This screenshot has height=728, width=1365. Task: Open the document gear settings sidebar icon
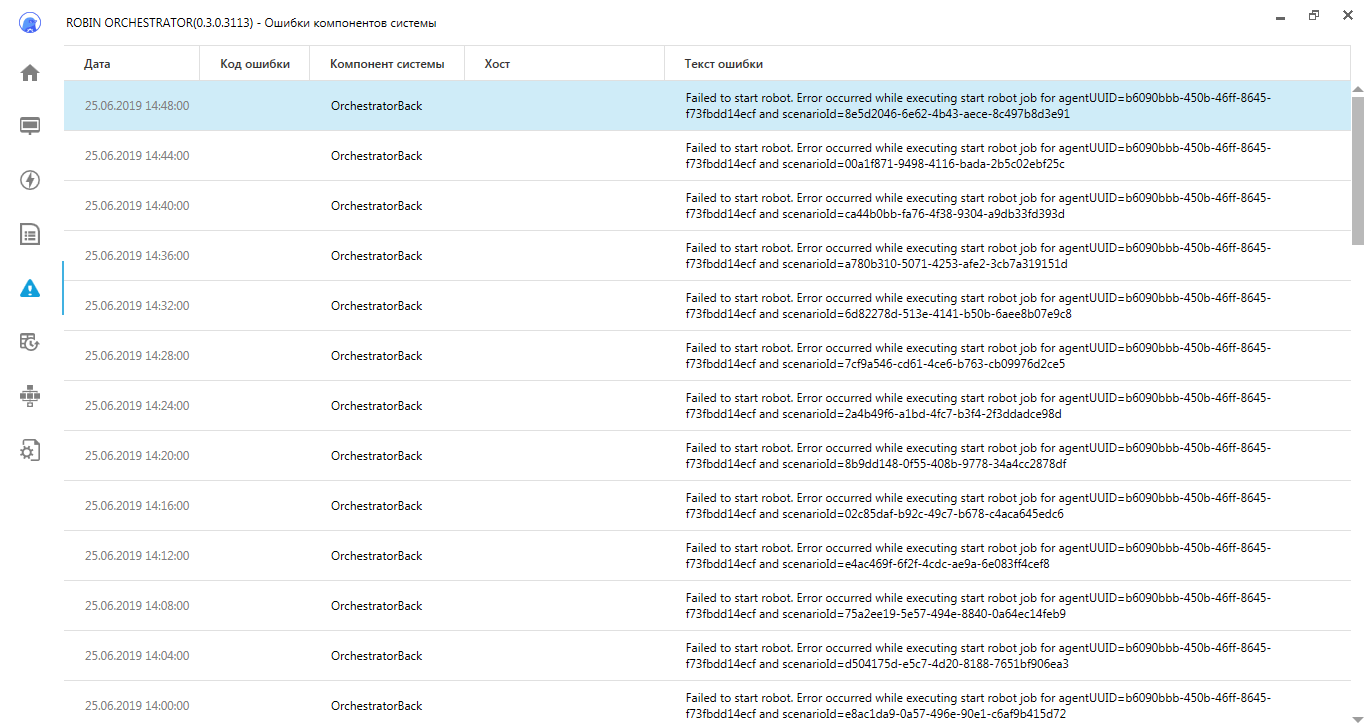tap(30, 450)
